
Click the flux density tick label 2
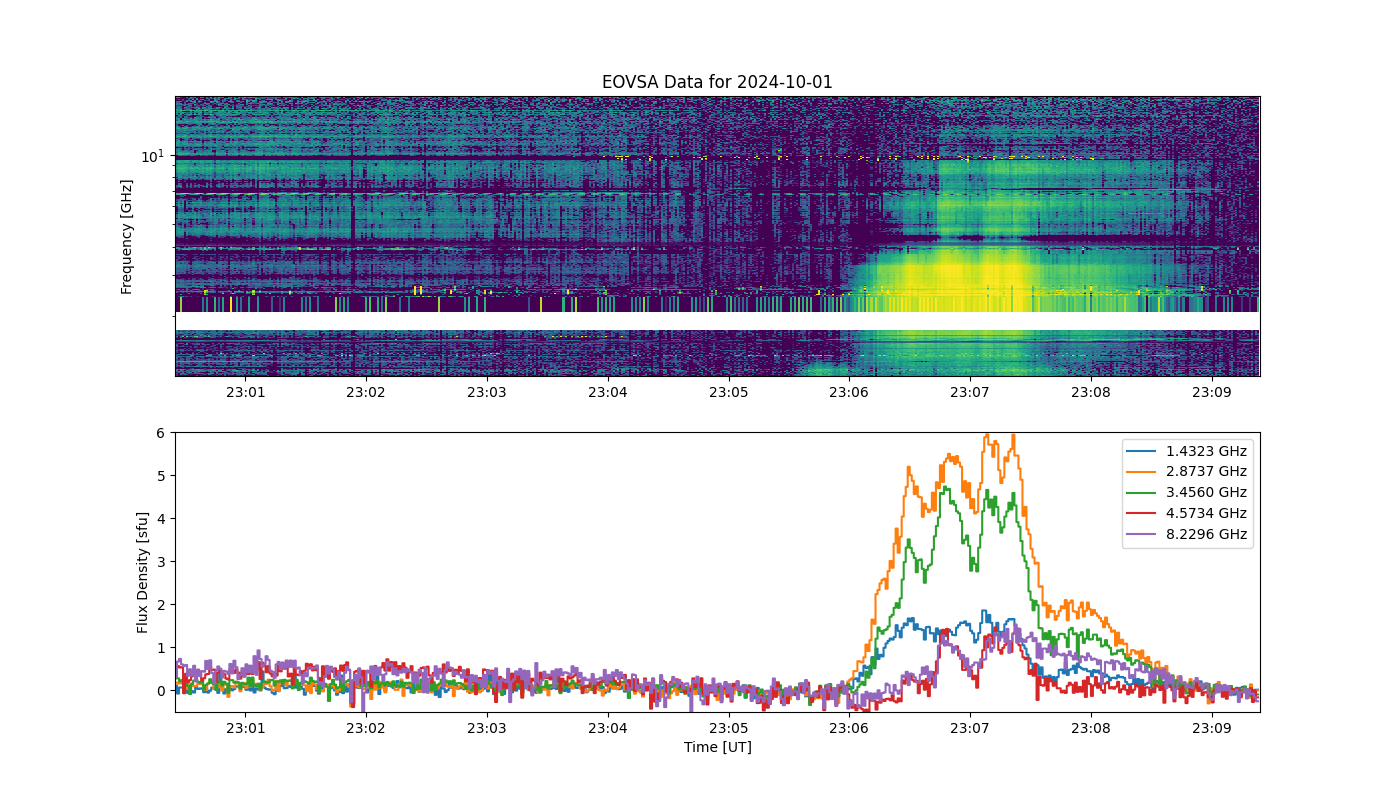point(160,605)
